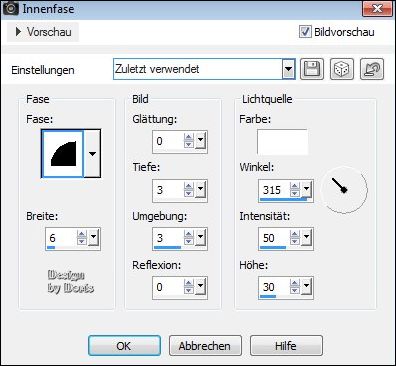The image size is (396, 366).
Task: Click the Intensität value field showing 50
Action: pos(275,238)
